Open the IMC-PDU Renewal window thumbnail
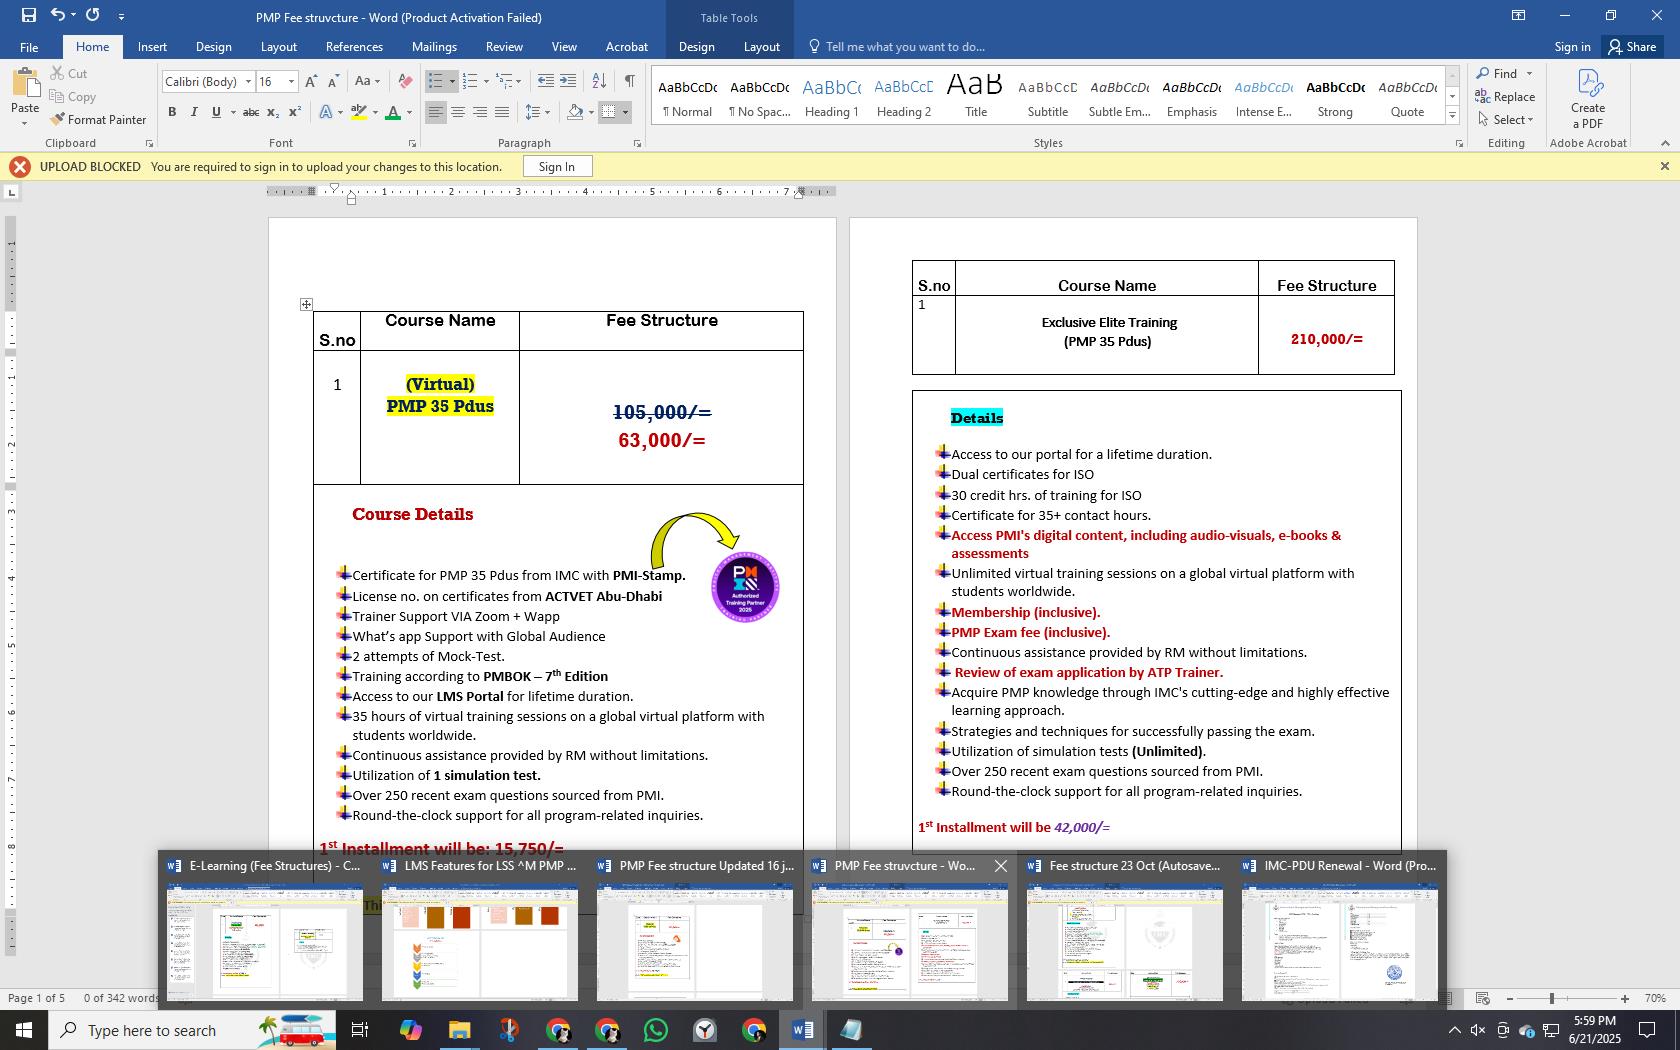The width and height of the screenshot is (1680, 1050). click(1340, 930)
